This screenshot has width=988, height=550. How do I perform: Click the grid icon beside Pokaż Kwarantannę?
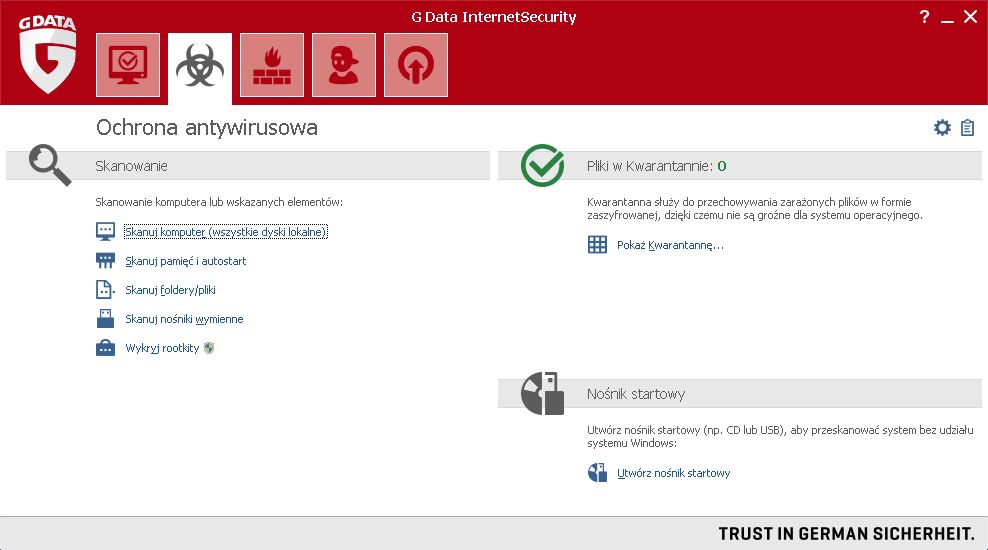[x=597, y=244]
